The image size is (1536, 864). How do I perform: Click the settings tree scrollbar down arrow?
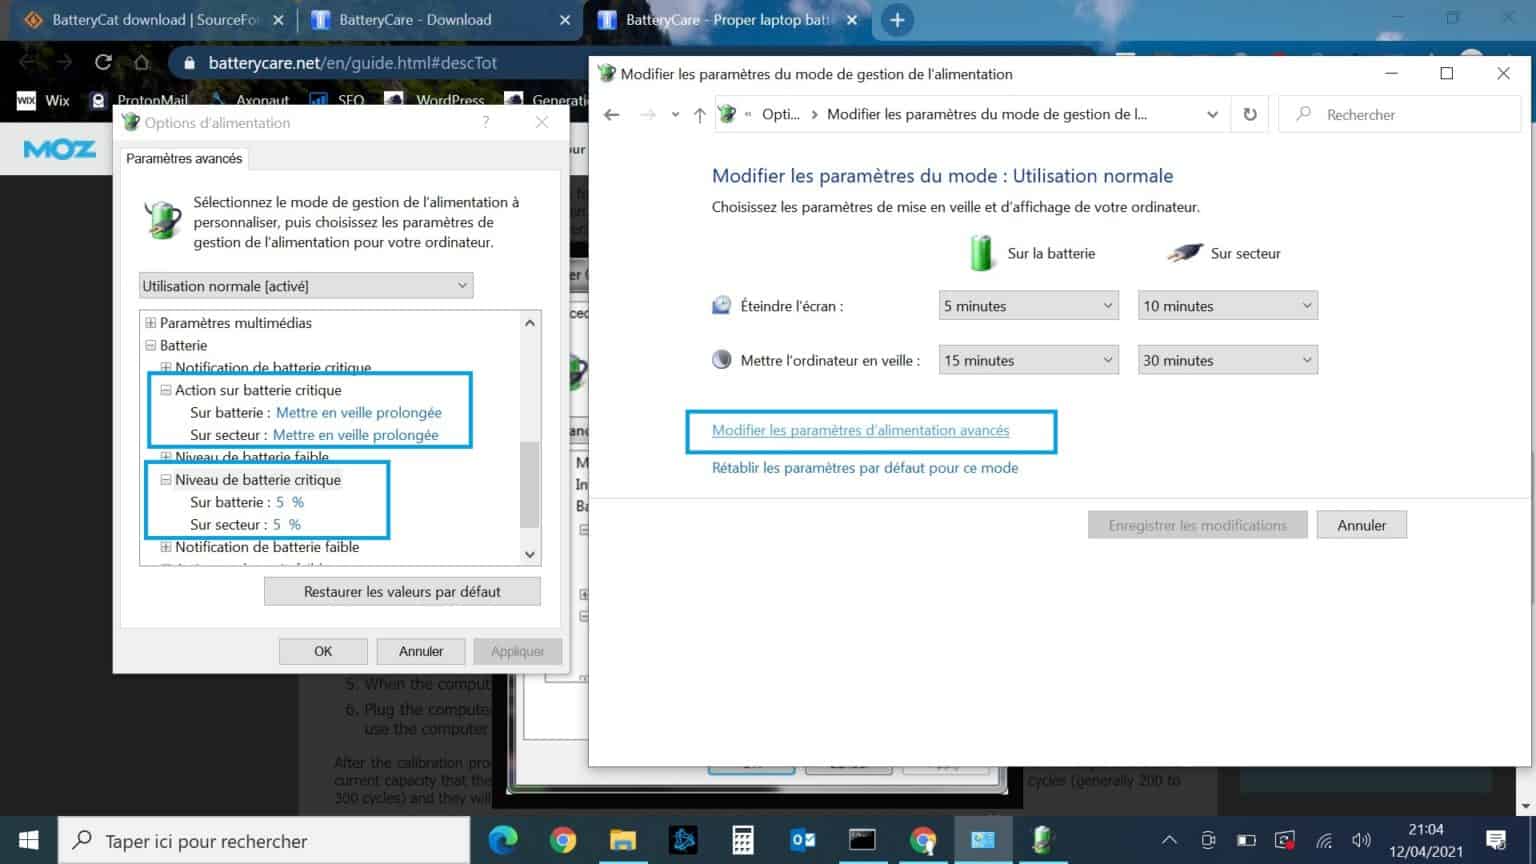(530, 555)
